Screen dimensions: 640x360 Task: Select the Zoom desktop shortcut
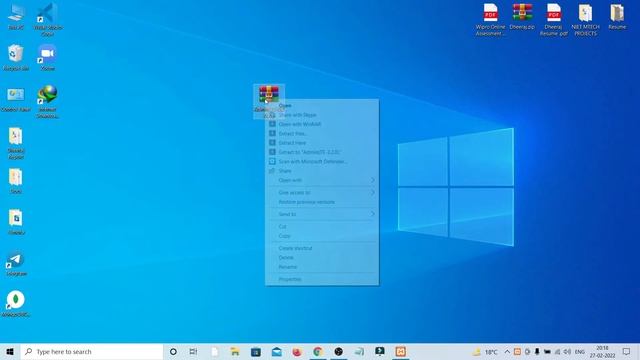(x=48, y=57)
